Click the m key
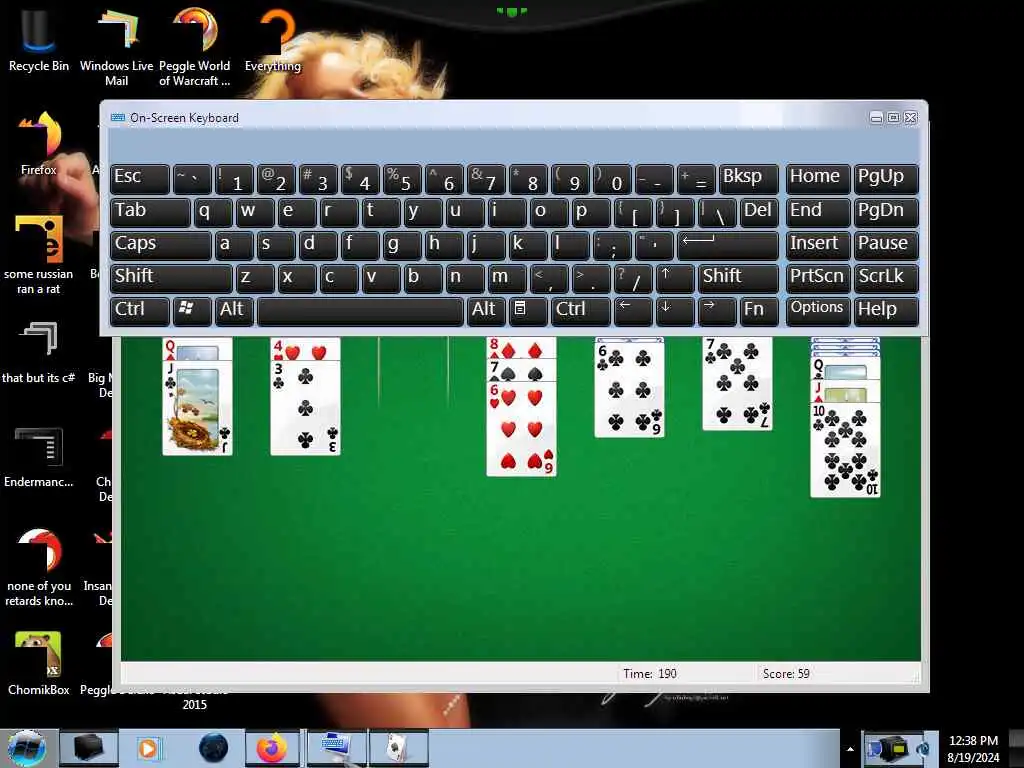 coord(507,278)
